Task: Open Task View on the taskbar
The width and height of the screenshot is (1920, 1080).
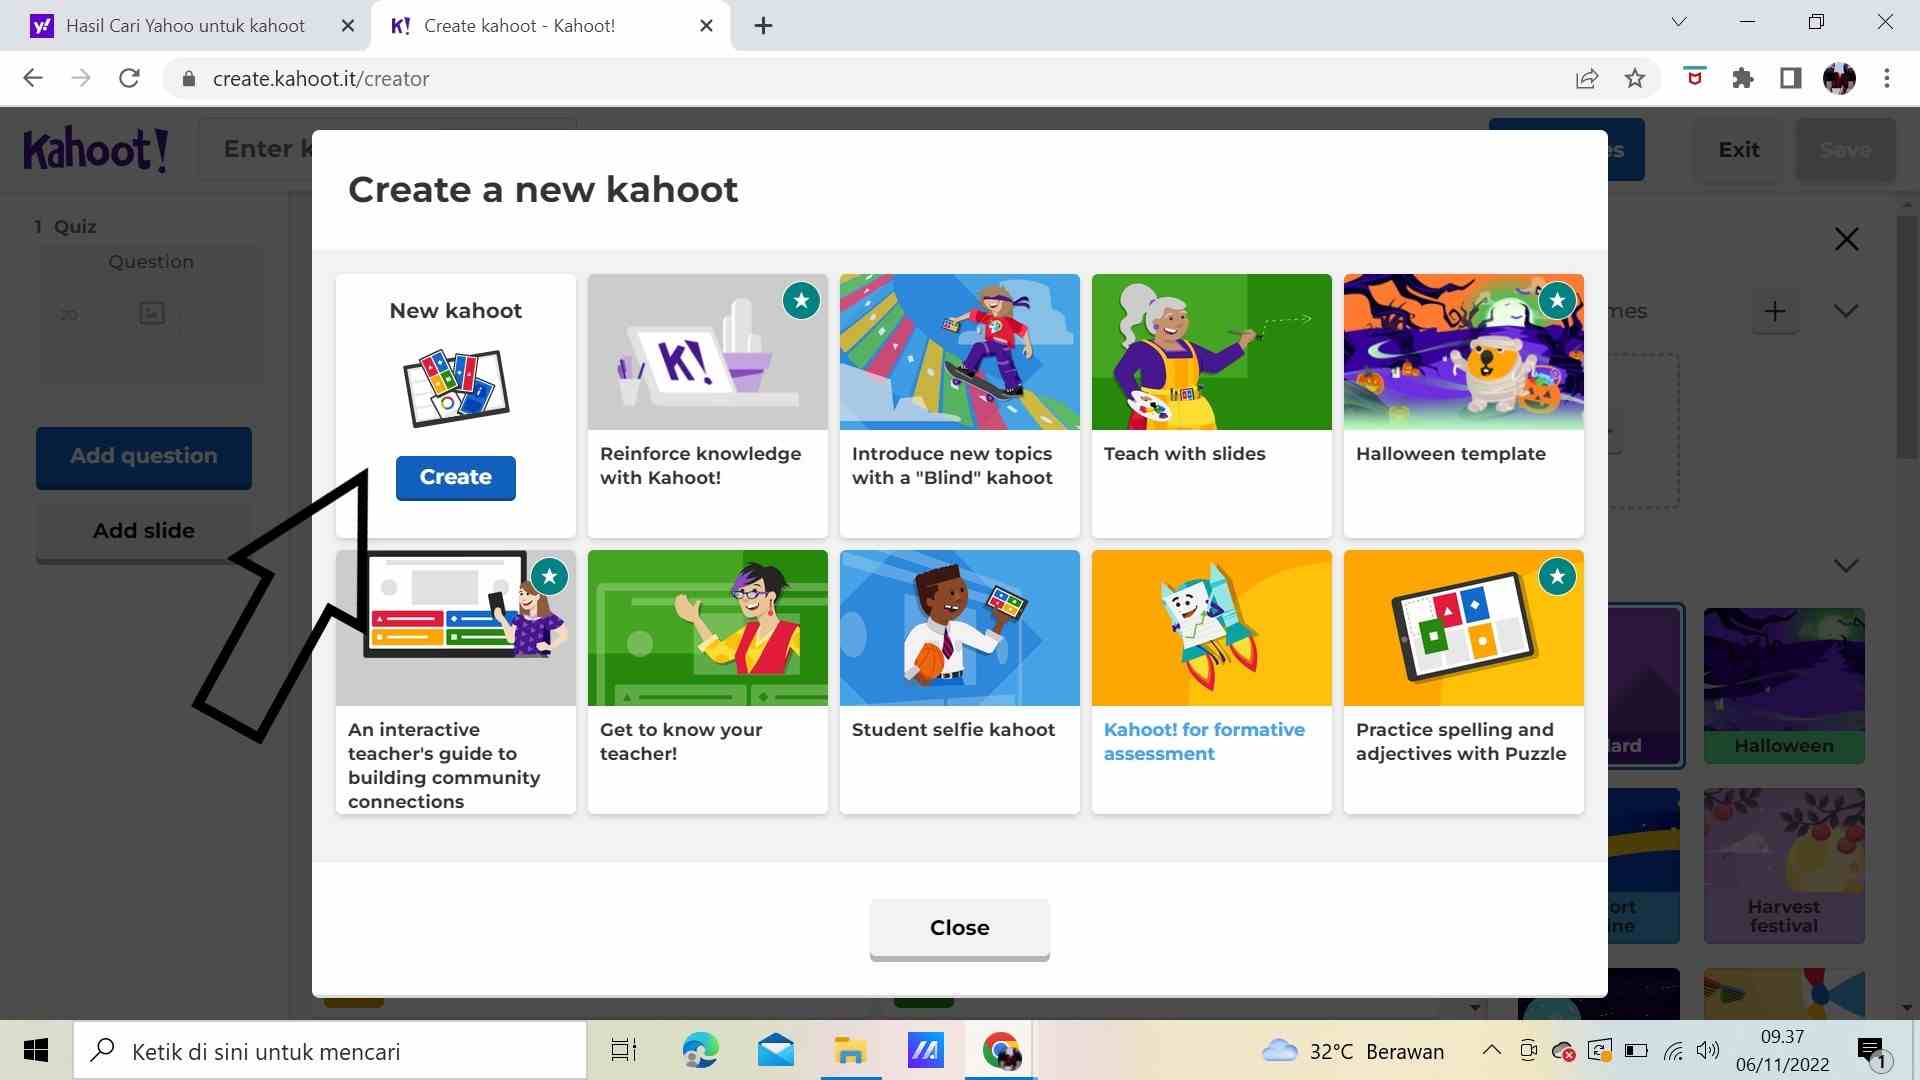Action: point(624,1051)
